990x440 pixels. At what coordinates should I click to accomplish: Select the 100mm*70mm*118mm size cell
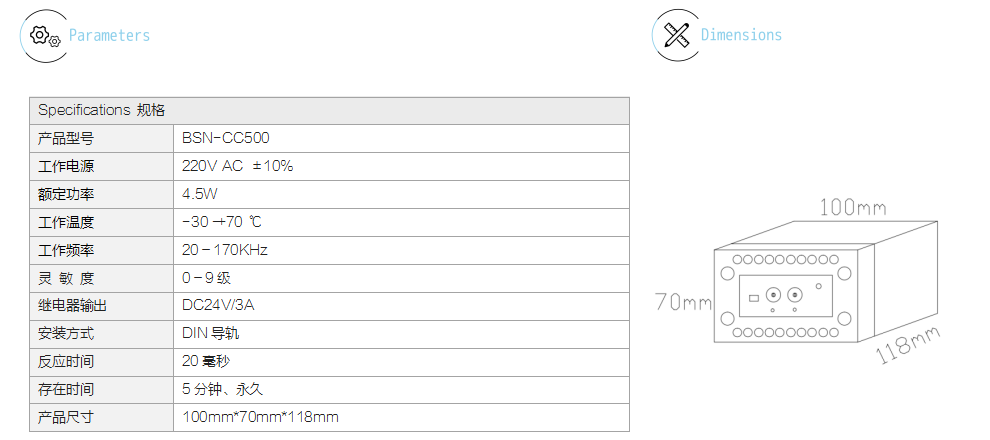pyautogui.click(x=402, y=417)
